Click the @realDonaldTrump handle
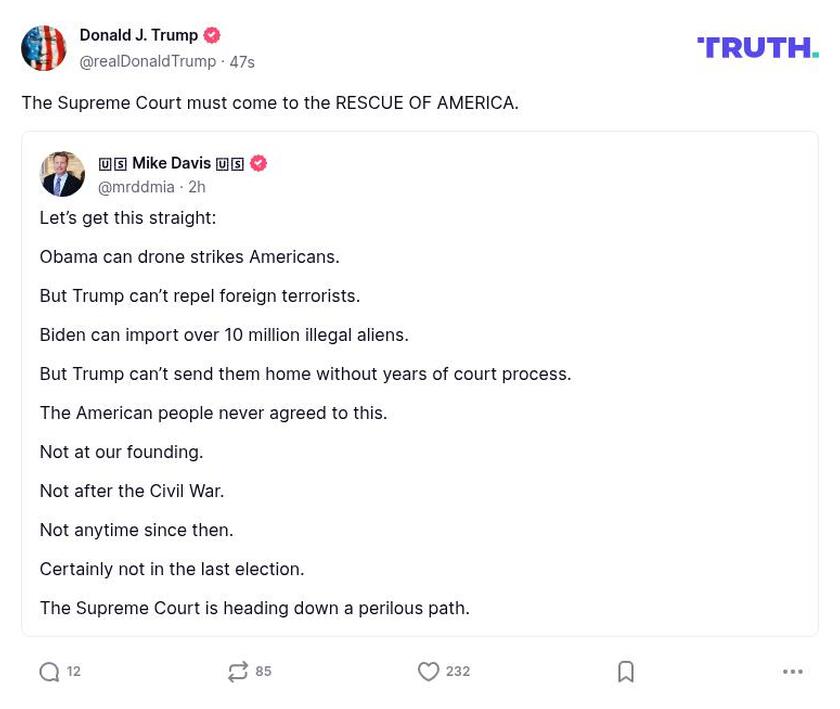This screenshot has height=709, width=840. click(x=148, y=60)
